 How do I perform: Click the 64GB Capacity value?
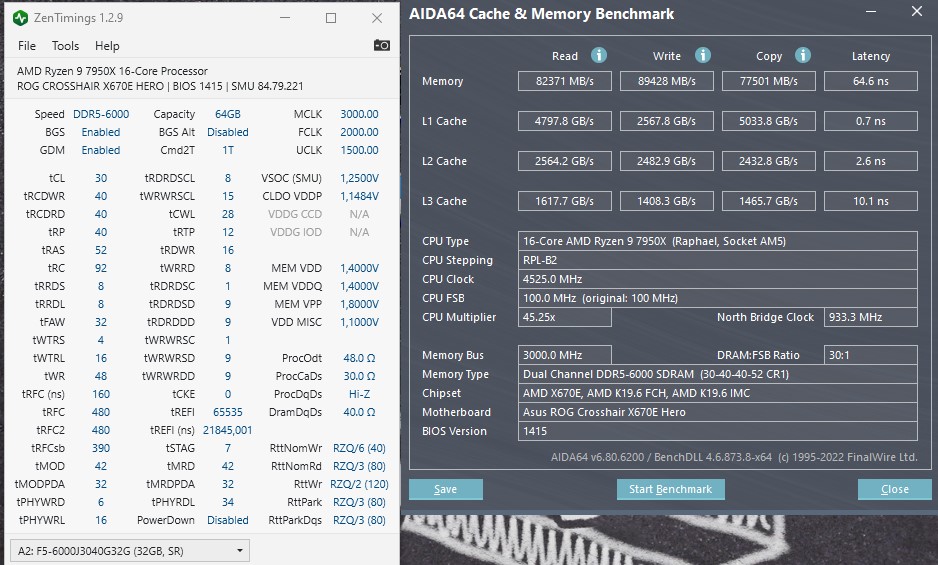[228, 114]
